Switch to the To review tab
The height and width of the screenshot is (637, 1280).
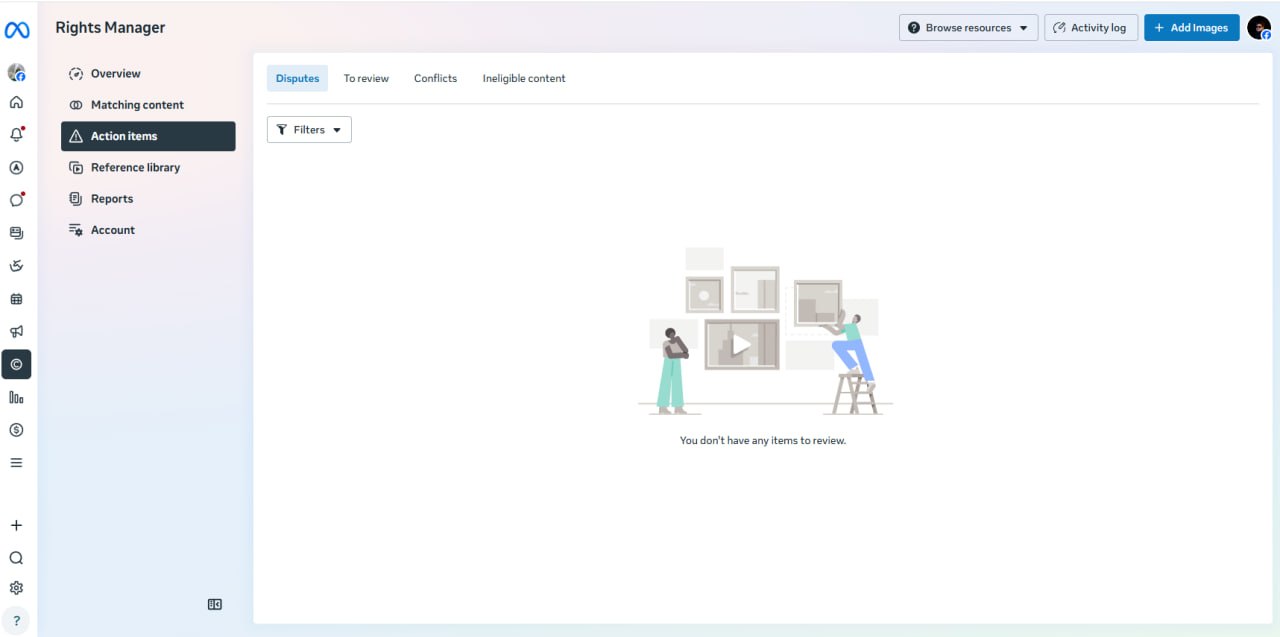click(366, 78)
